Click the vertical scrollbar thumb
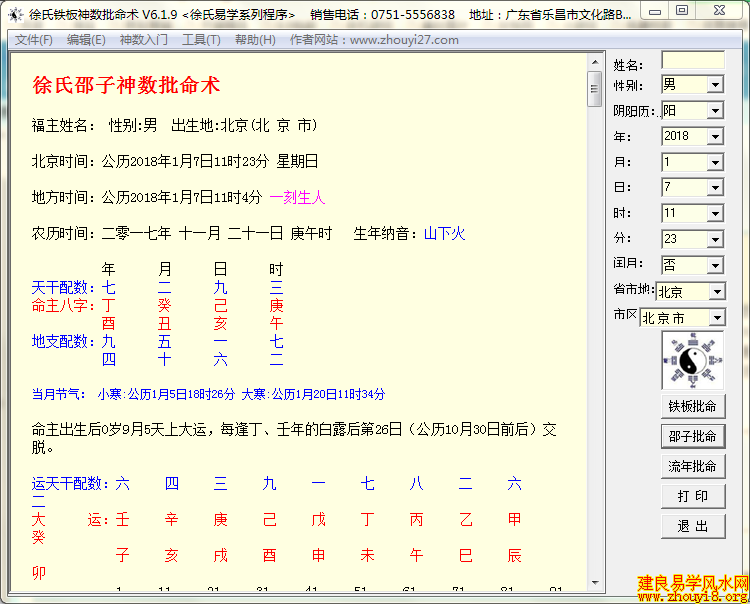 595,89
